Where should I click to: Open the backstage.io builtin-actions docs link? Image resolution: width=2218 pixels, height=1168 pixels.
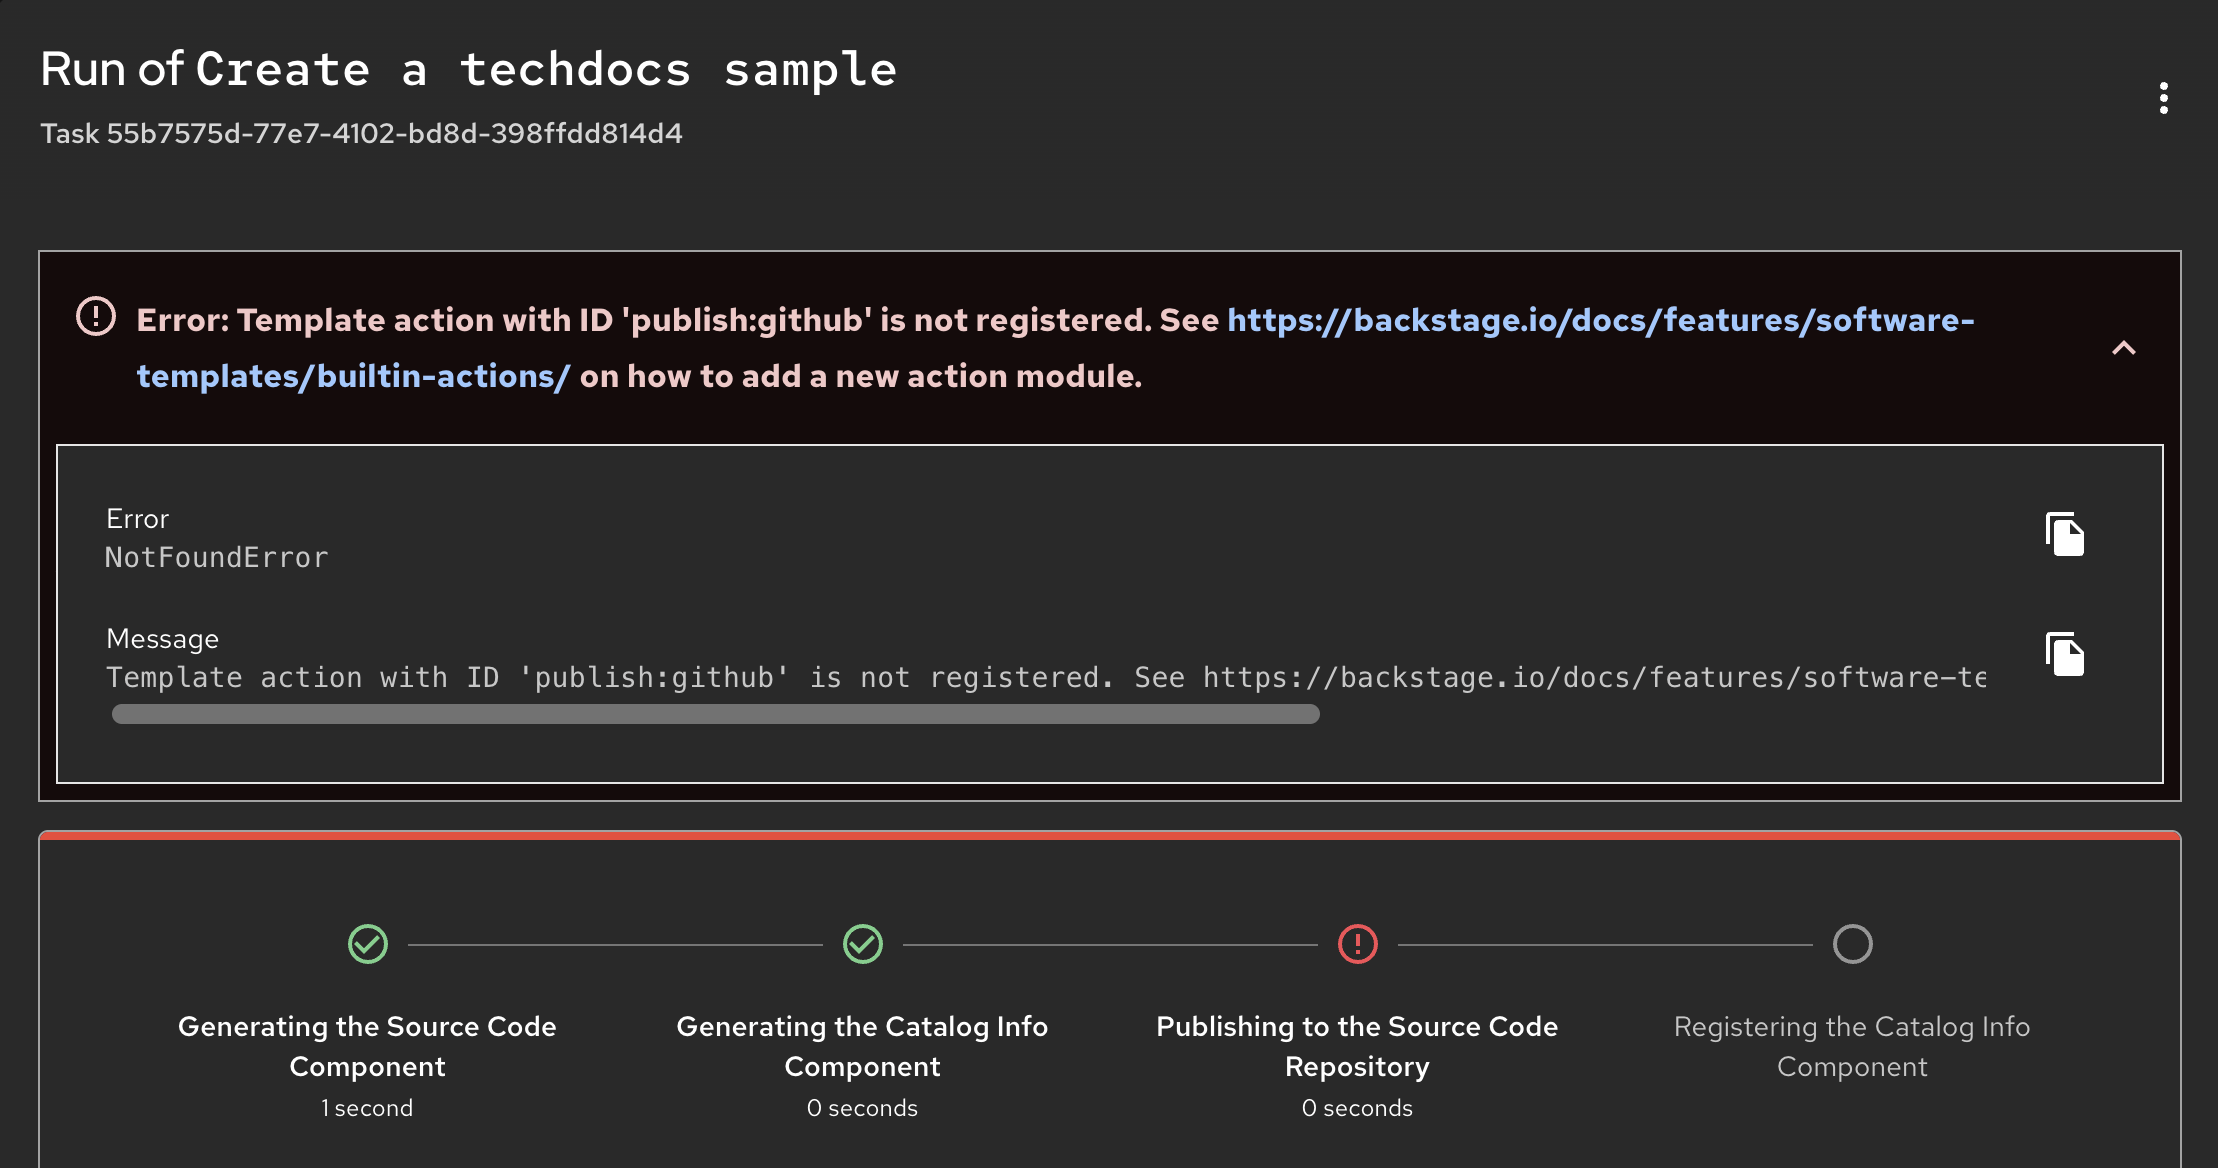click(1600, 320)
